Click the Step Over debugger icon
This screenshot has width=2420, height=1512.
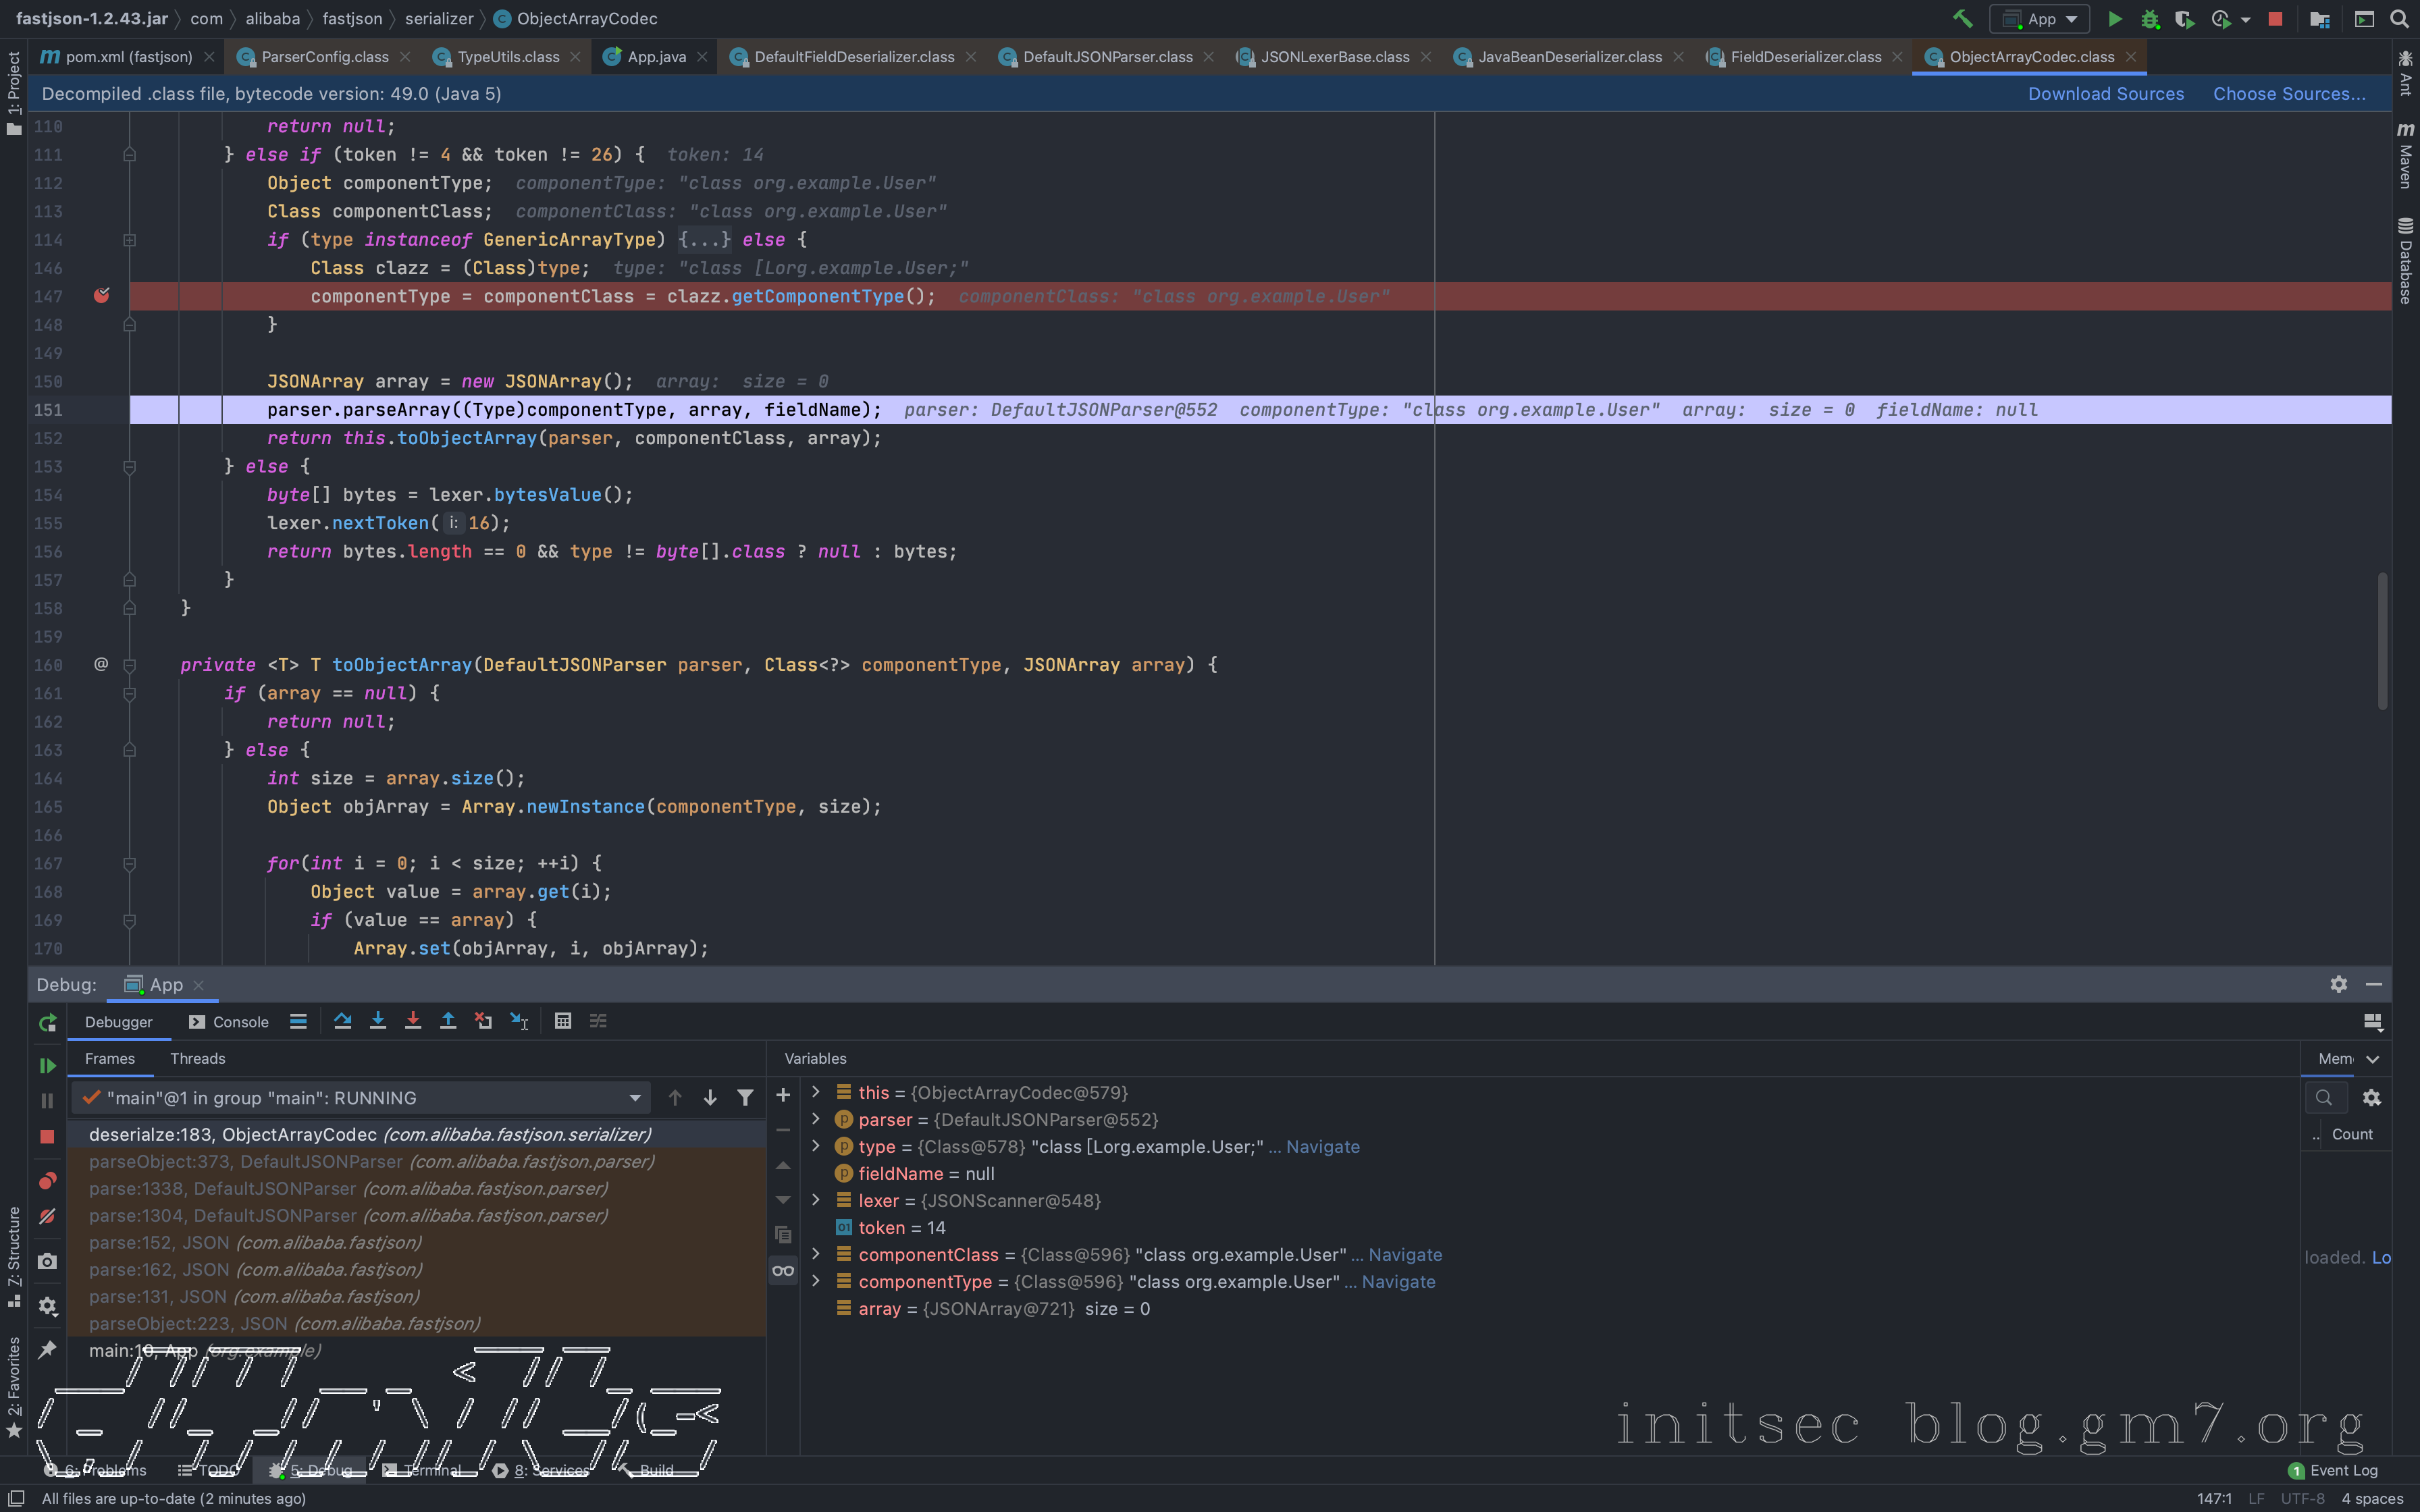[343, 1021]
